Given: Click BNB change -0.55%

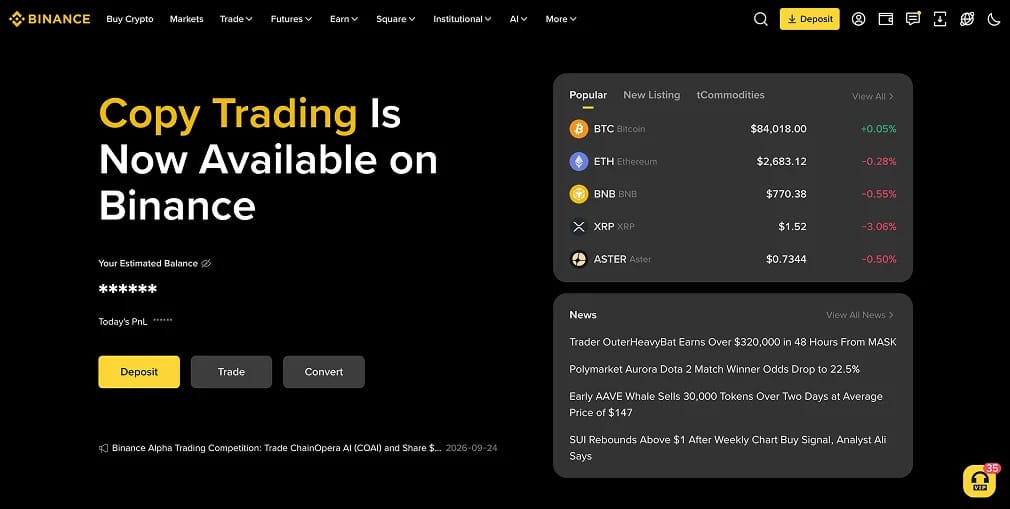Looking at the screenshot, I should coord(879,194).
